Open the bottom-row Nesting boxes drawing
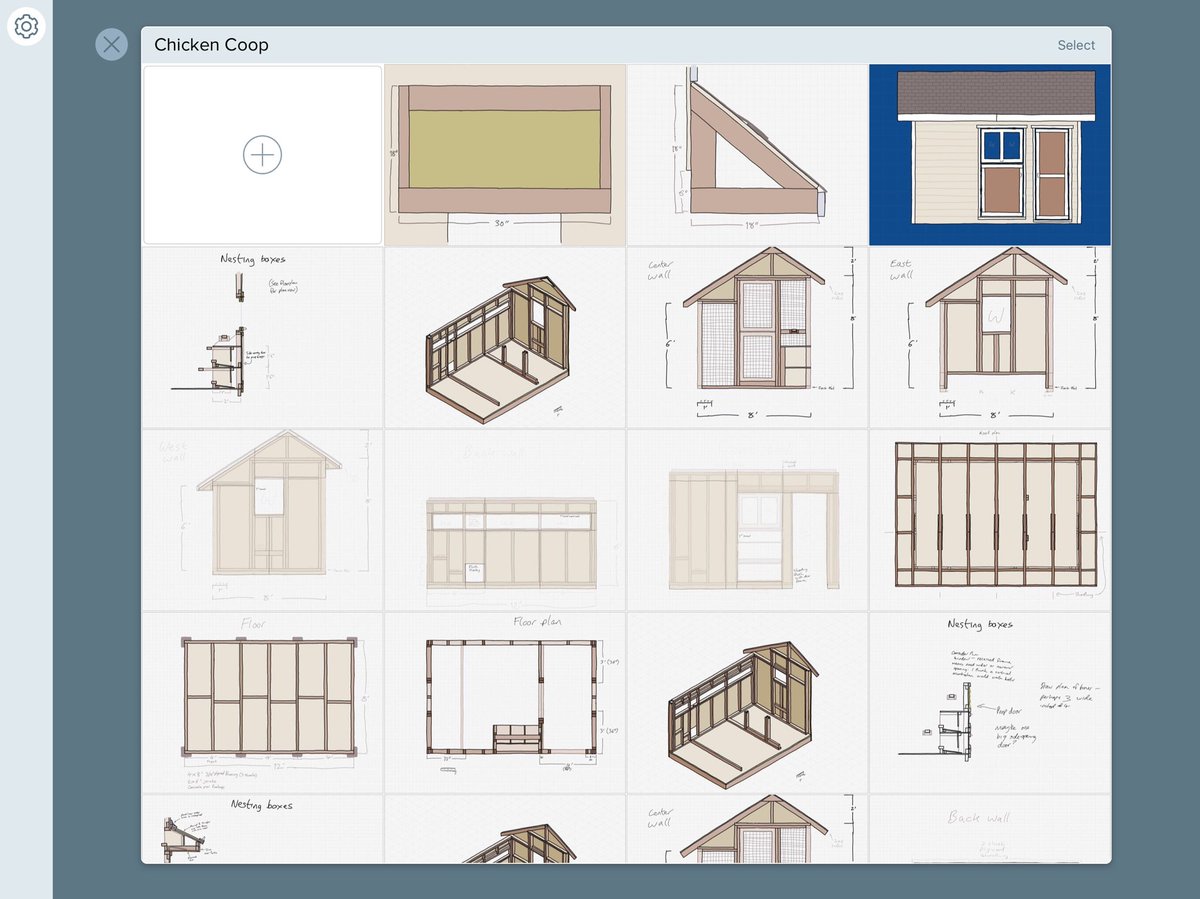The width and height of the screenshot is (1200, 899). tap(262, 829)
